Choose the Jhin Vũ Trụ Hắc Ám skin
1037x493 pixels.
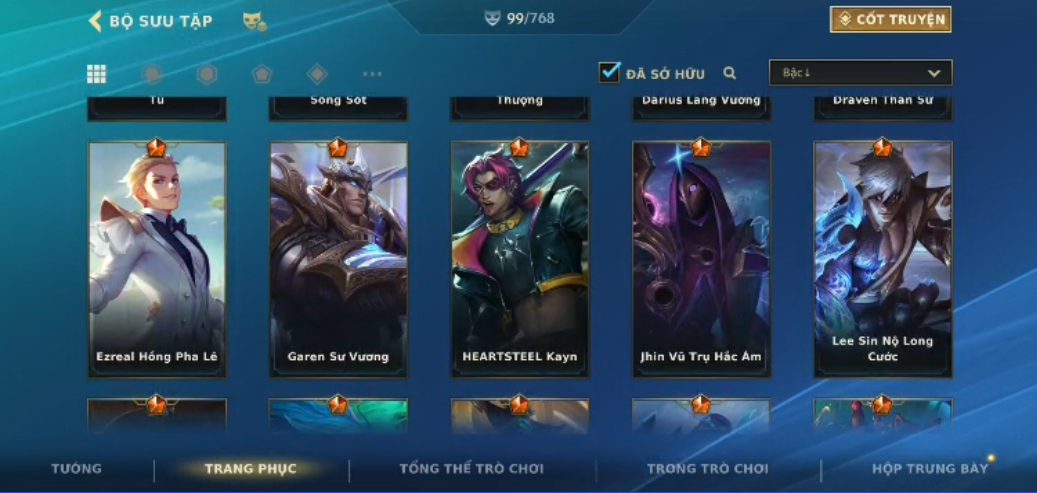pos(701,259)
